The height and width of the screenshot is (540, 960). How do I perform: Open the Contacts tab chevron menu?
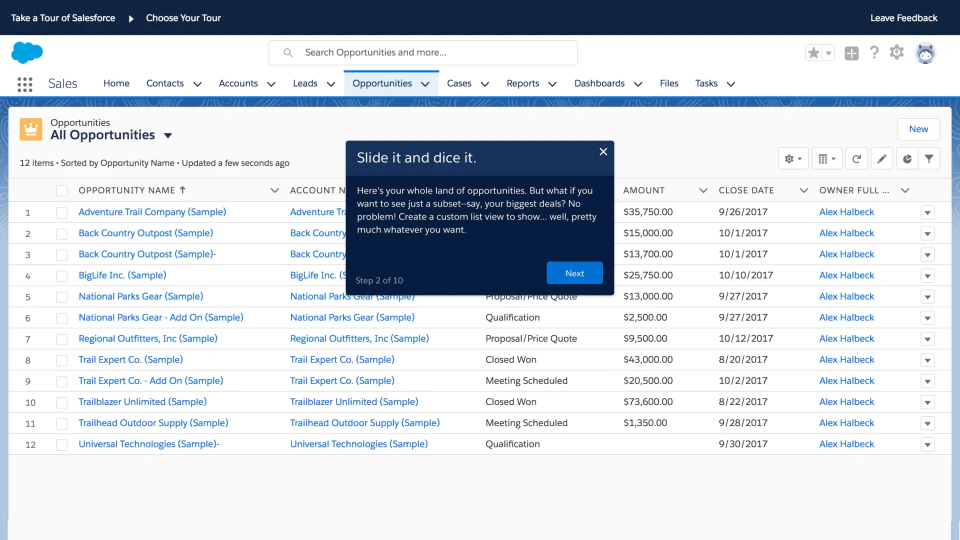click(x=197, y=84)
